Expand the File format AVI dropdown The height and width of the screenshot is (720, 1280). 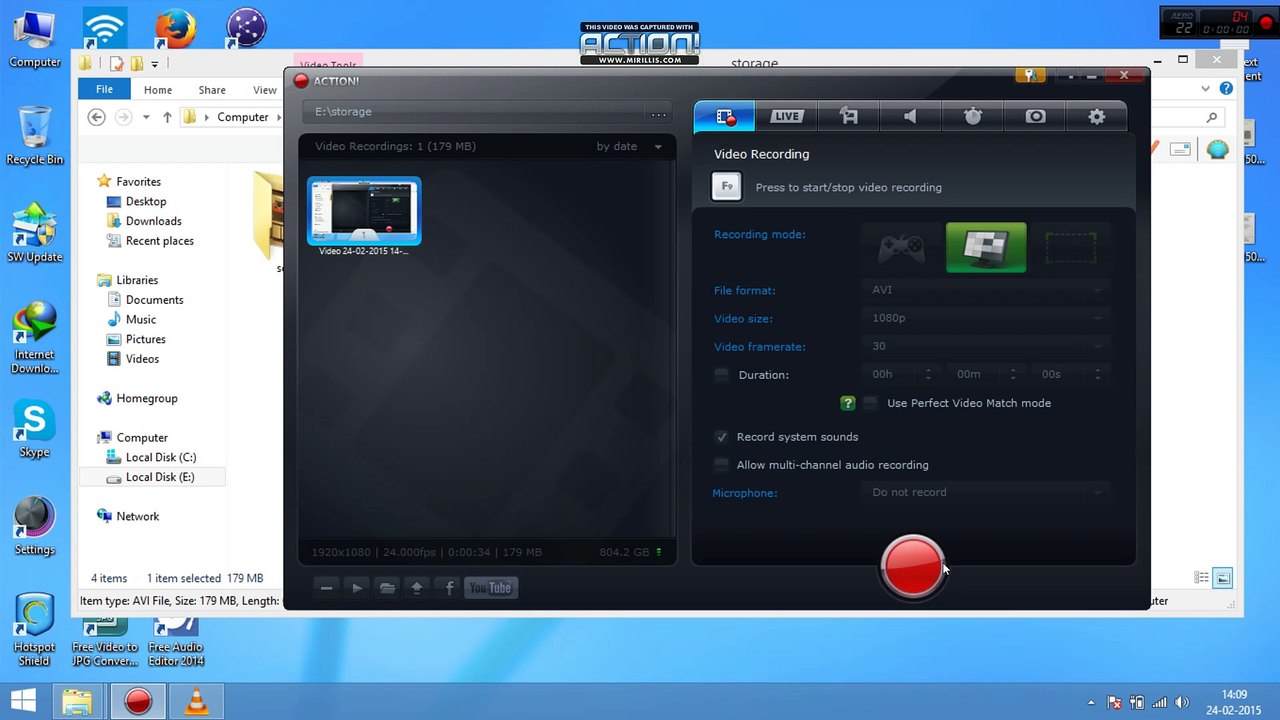click(x=986, y=290)
